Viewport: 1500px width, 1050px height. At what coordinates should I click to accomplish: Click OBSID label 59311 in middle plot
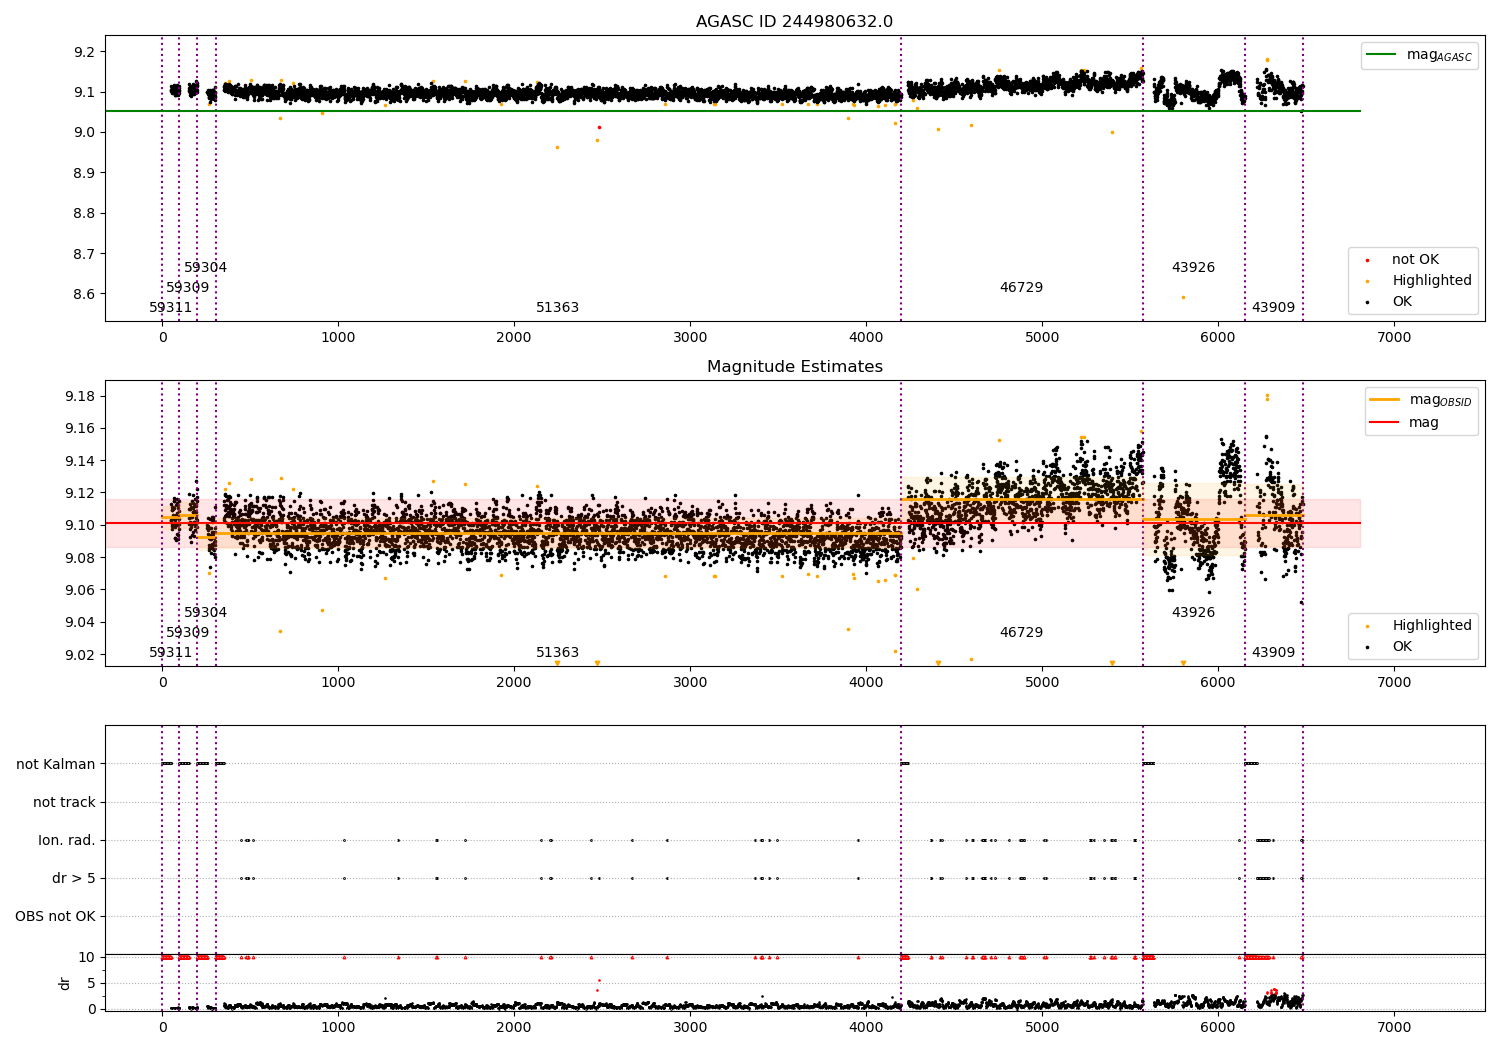(170, 653)
